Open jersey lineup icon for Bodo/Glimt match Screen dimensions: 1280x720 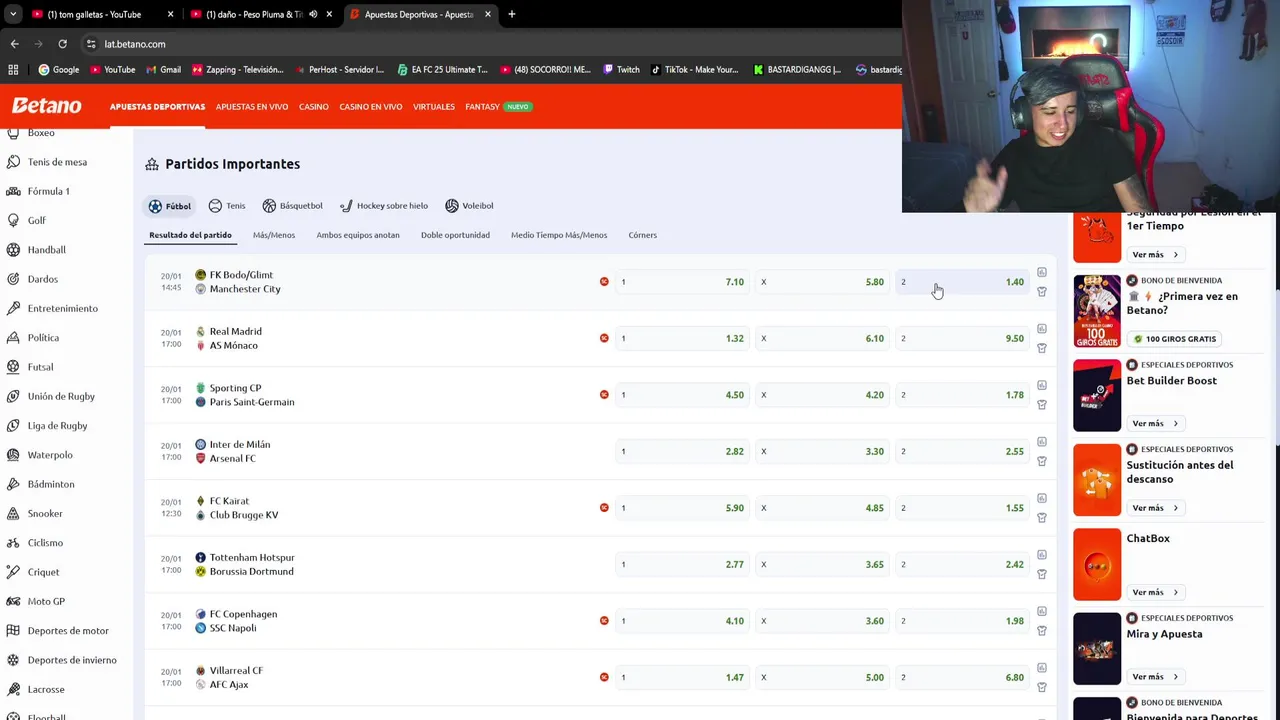pyautogui.click(x=1041, y=292)
